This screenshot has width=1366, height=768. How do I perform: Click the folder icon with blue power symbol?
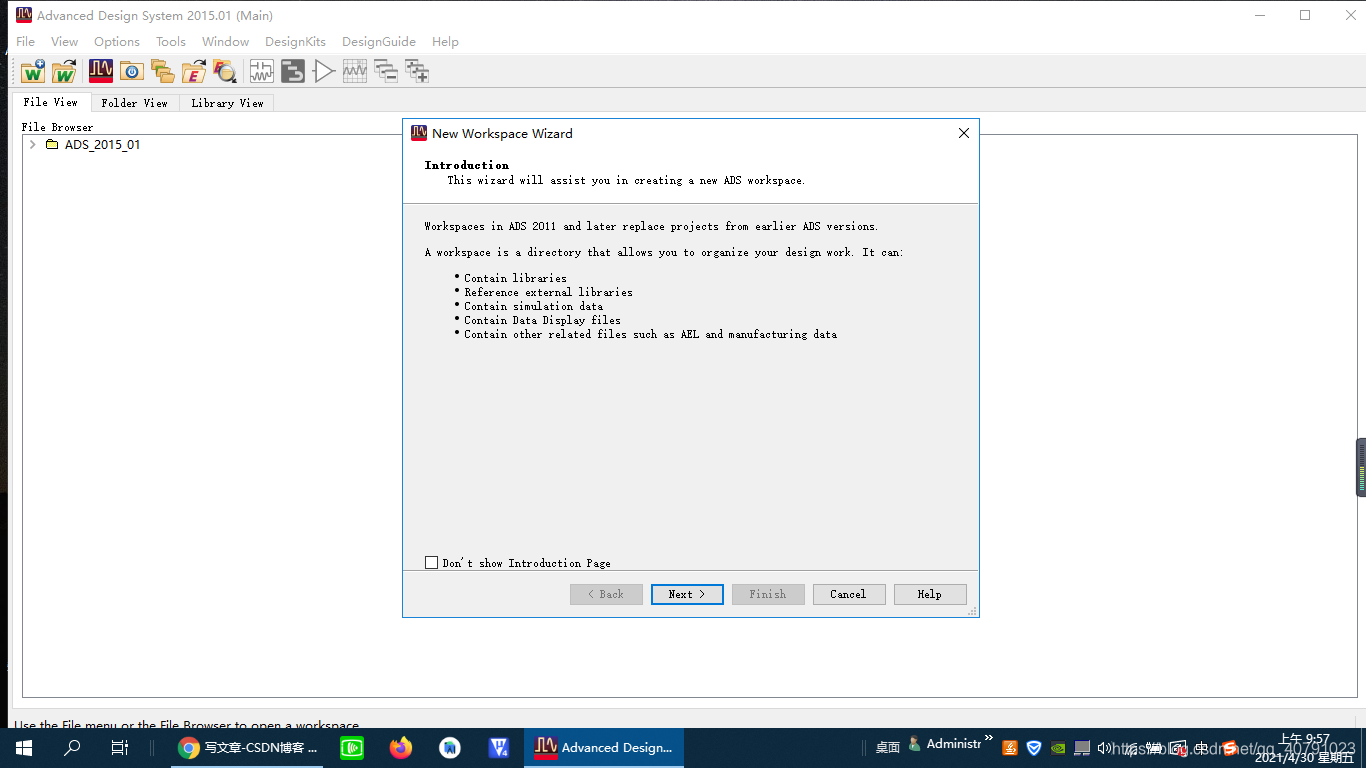[131, 71]
